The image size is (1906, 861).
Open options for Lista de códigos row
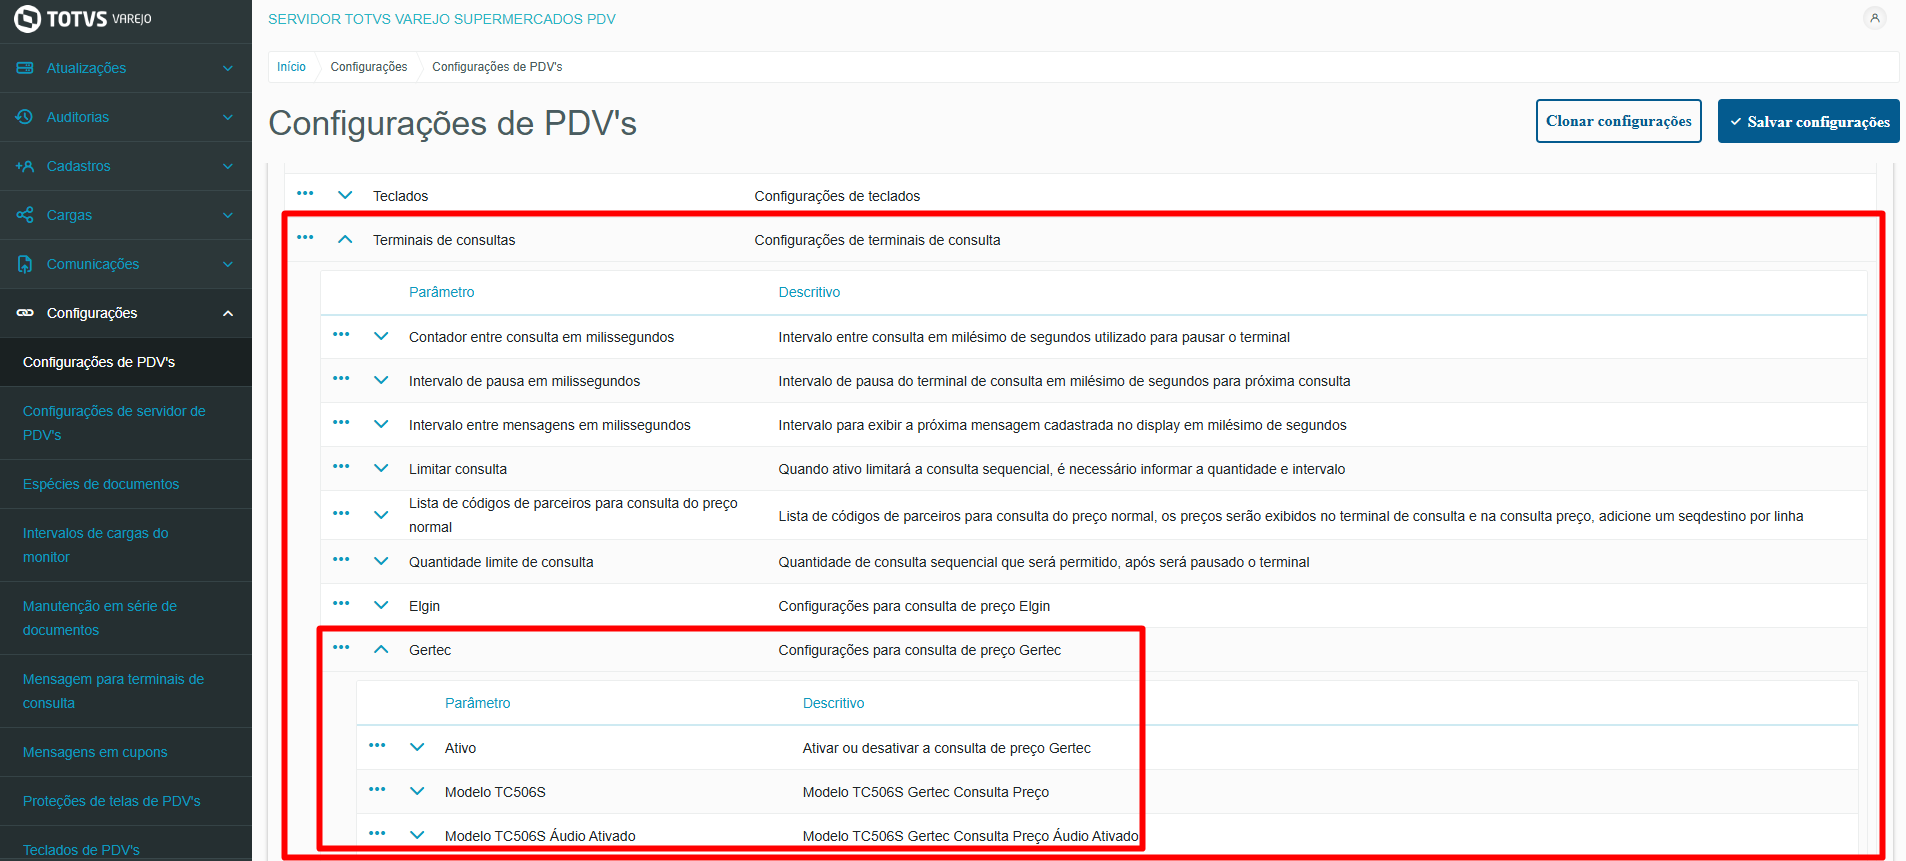341,514
